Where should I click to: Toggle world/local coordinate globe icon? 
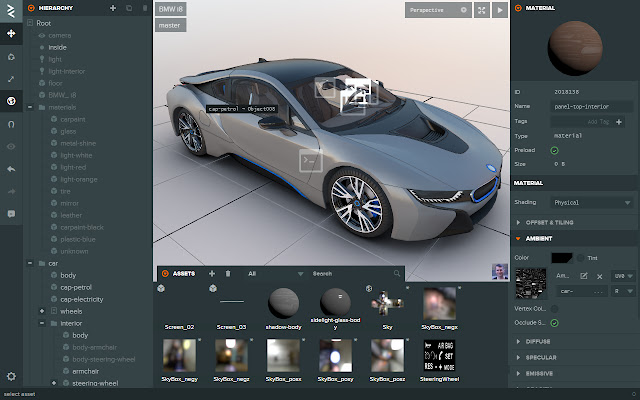(x=11, y=101)
